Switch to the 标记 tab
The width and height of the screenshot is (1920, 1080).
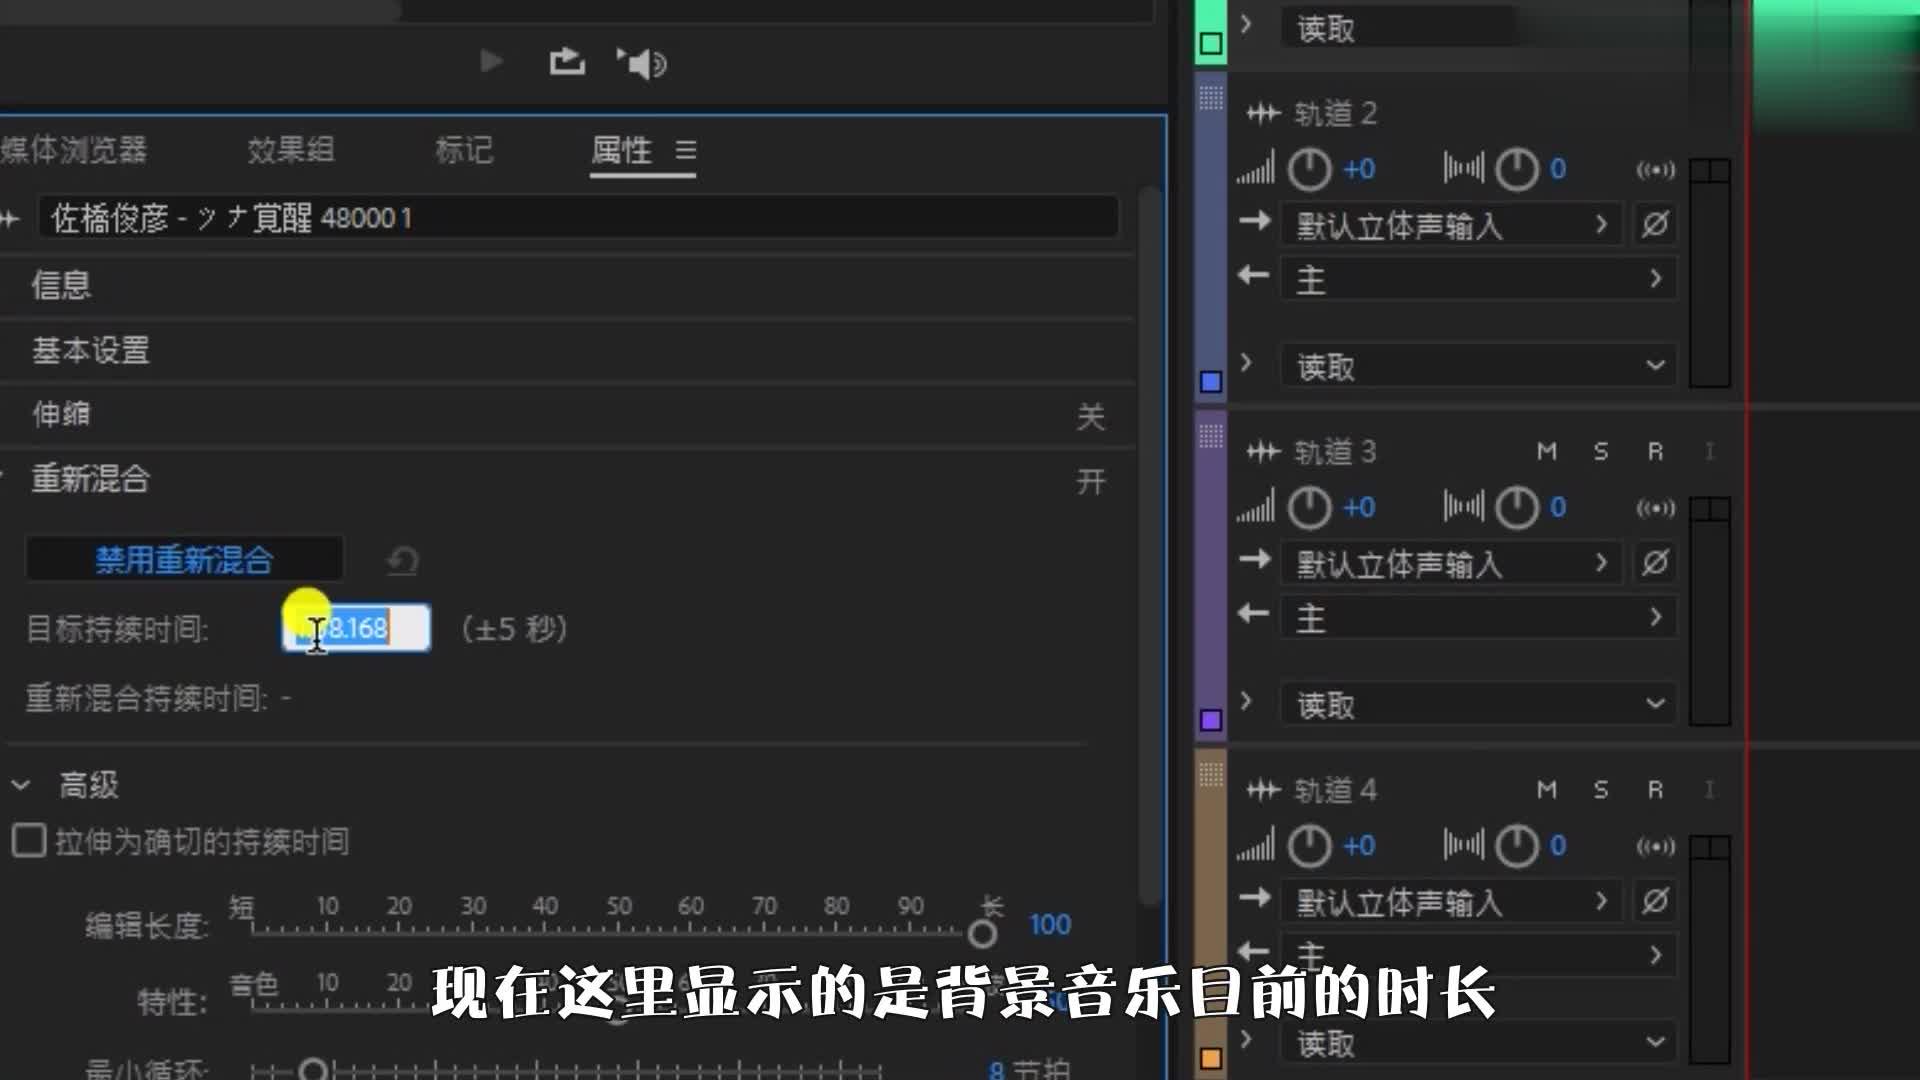pos(464,150)
